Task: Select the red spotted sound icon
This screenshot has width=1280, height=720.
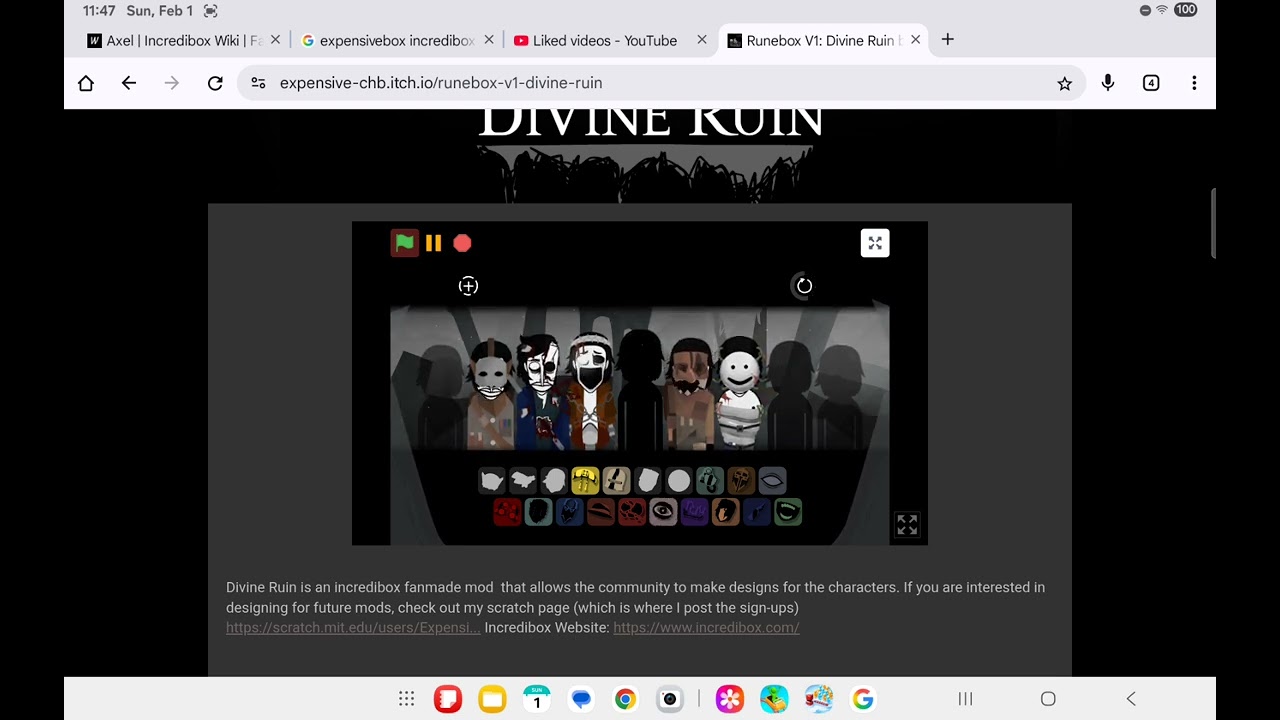Action: point(507,512)
